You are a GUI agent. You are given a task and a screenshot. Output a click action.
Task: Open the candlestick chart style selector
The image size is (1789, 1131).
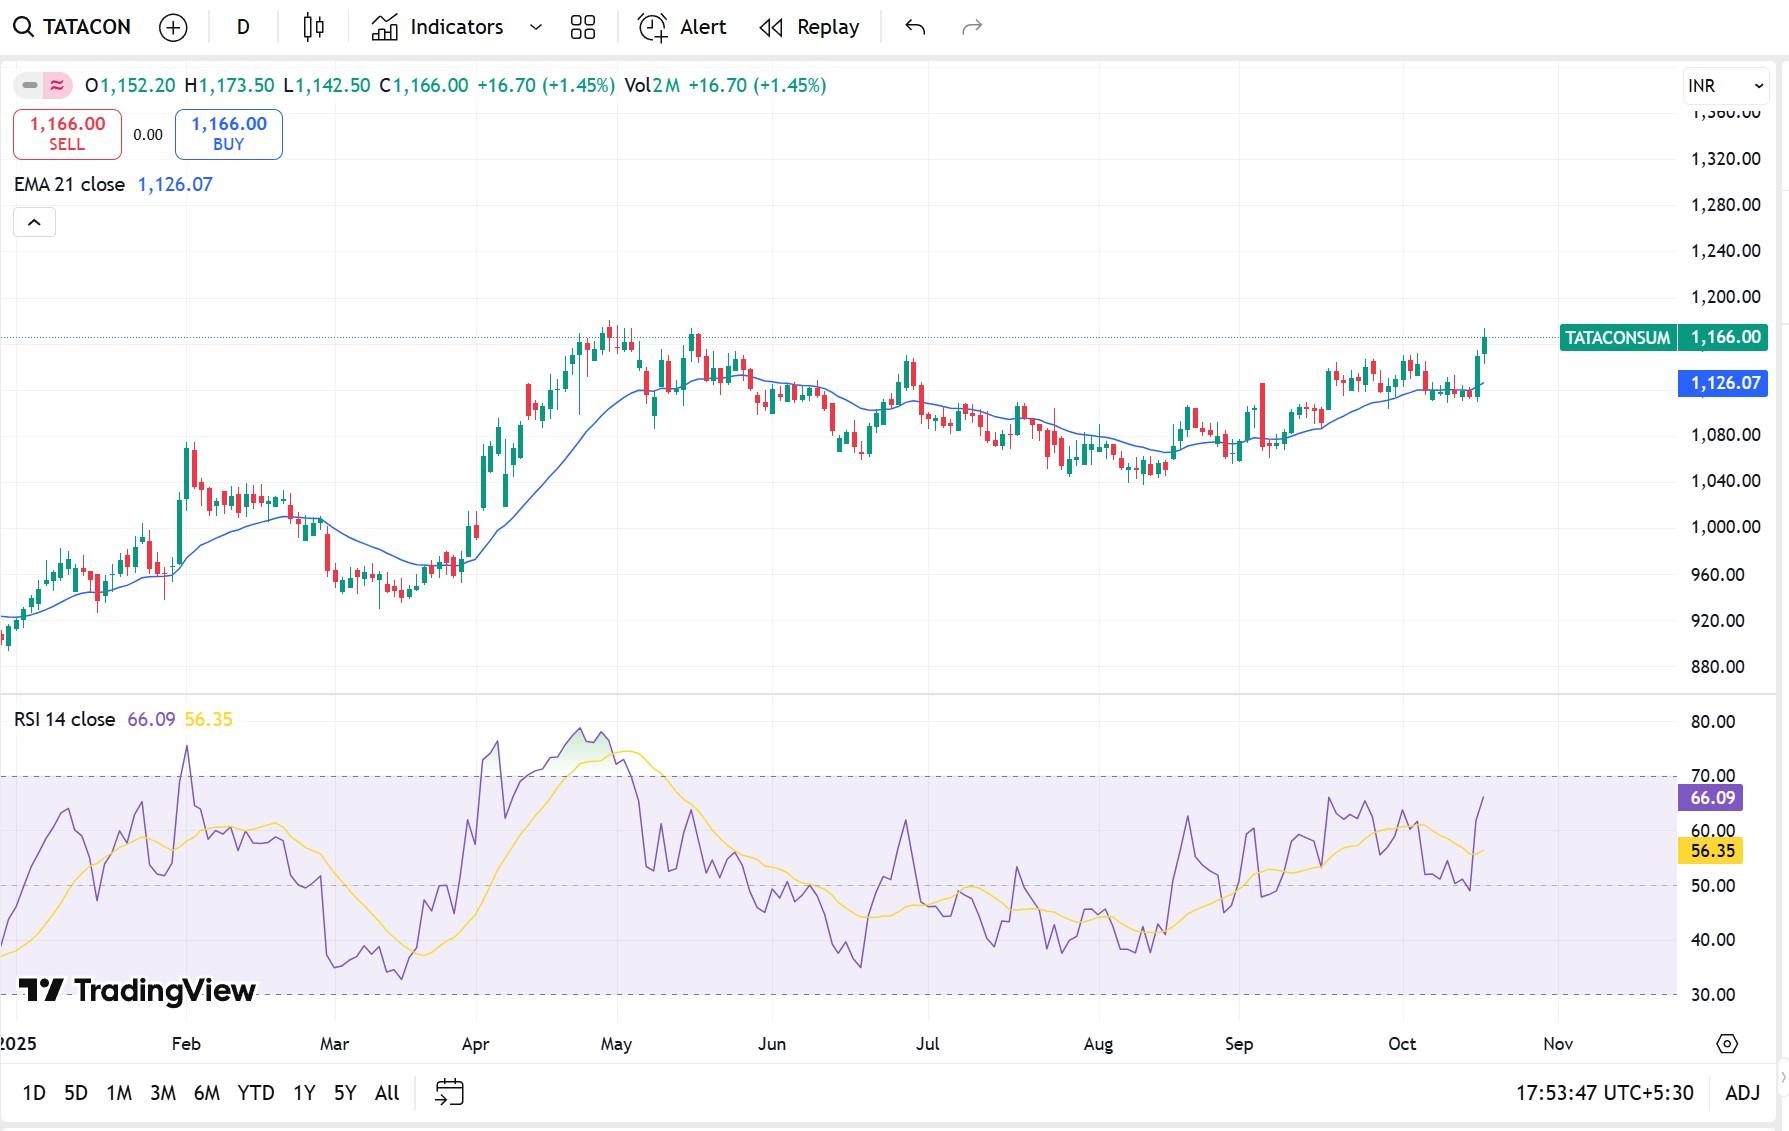pos(314,27)
